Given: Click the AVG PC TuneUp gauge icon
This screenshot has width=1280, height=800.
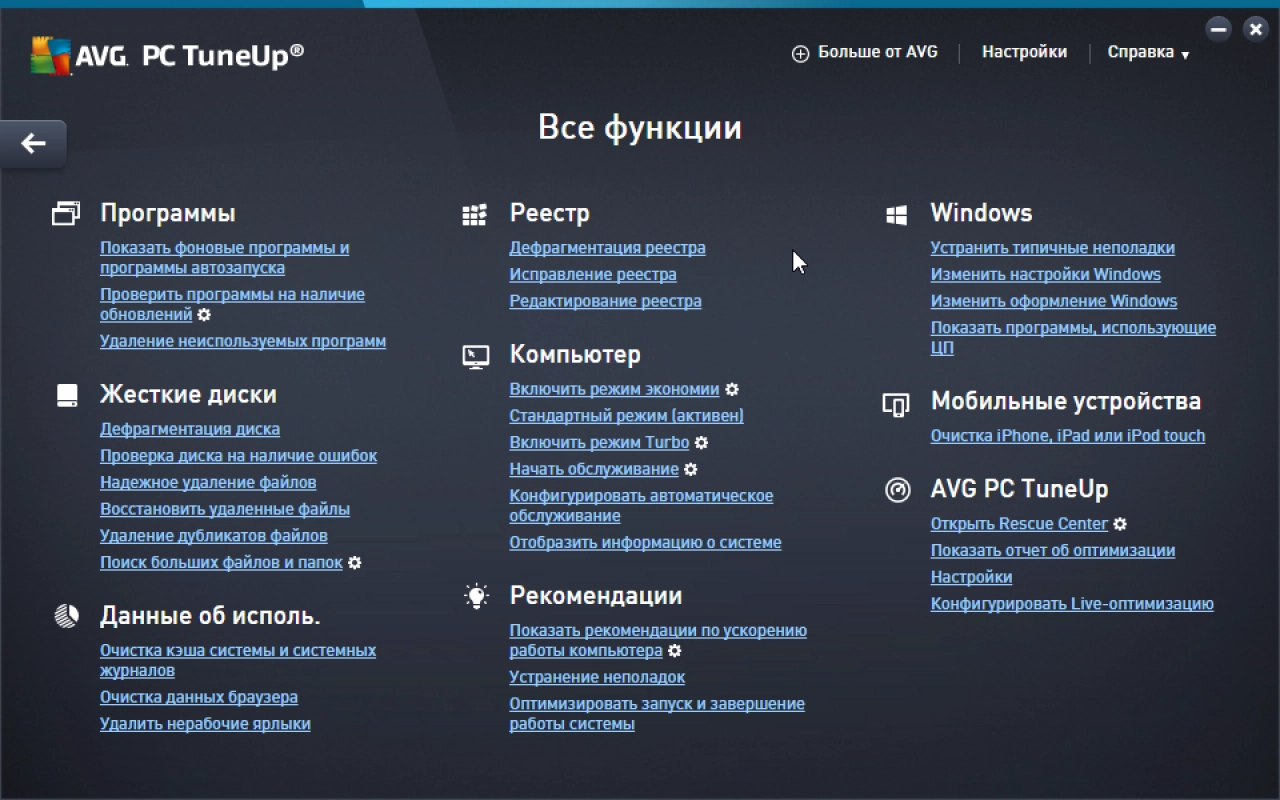Looking at the screenshot, I should 897,490.
